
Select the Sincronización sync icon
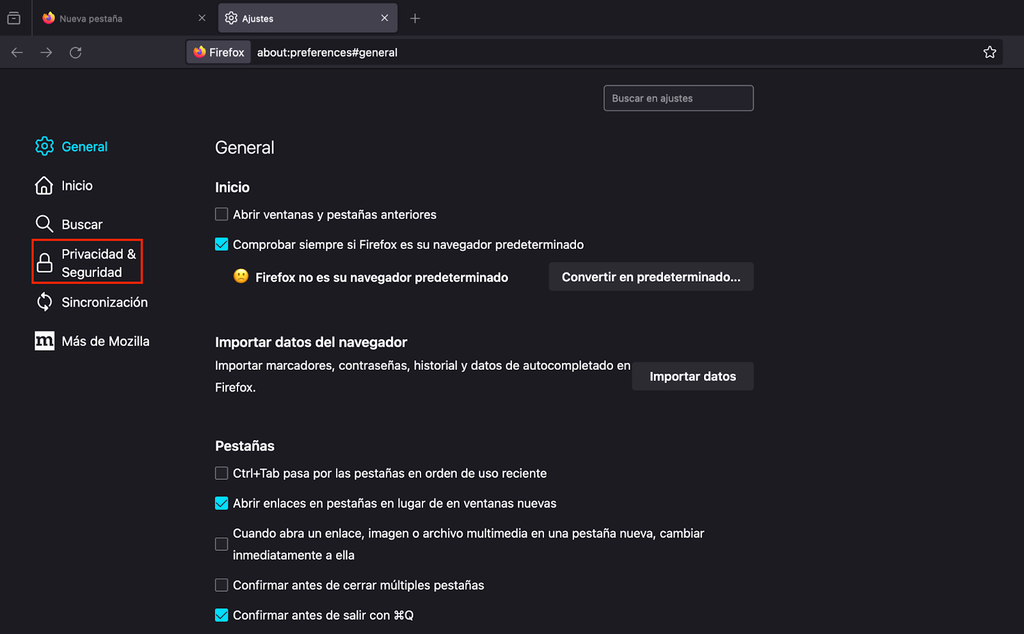[x=44, y=301]
